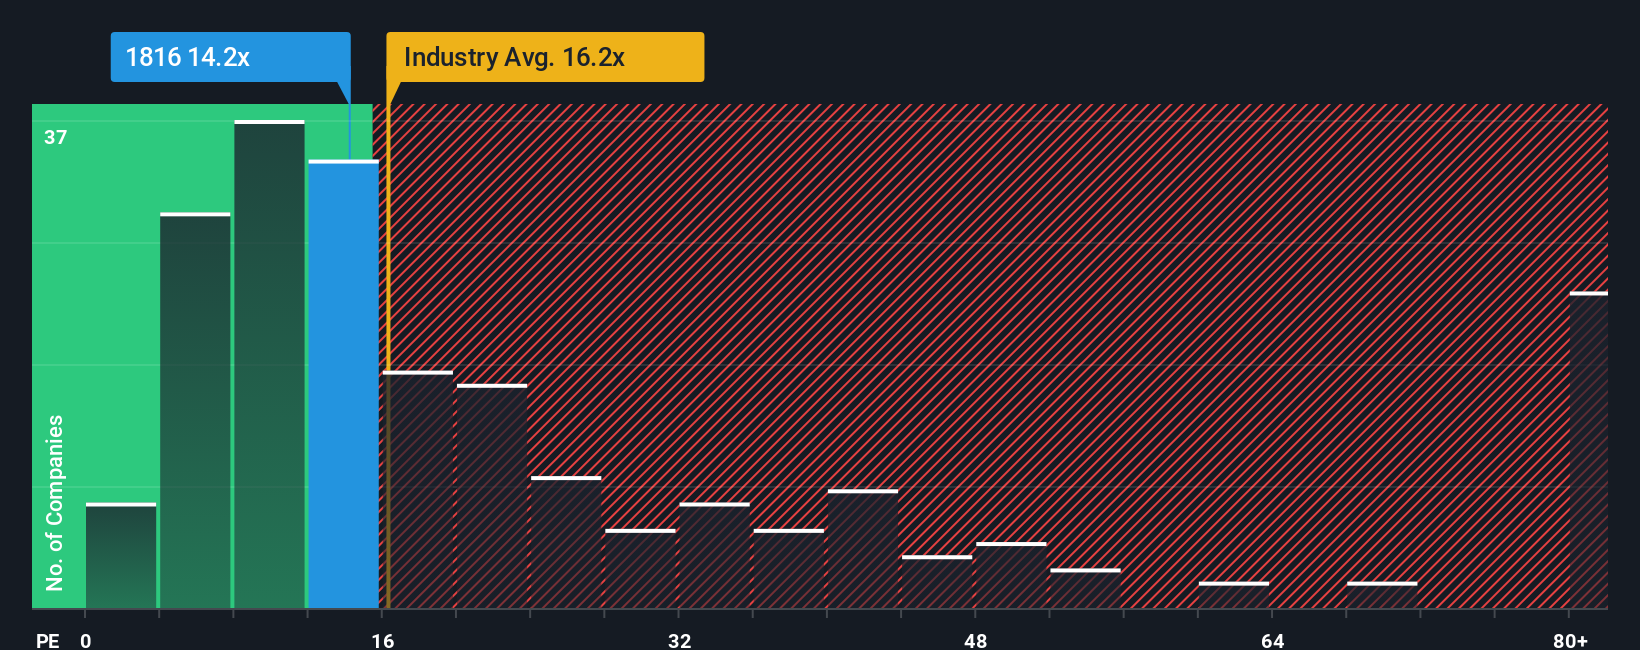Image resolution: width=1640 pixels, height=650 pixels.
Task: Select the small bar just before PE 64
Action: click(x=1233, y=595)
